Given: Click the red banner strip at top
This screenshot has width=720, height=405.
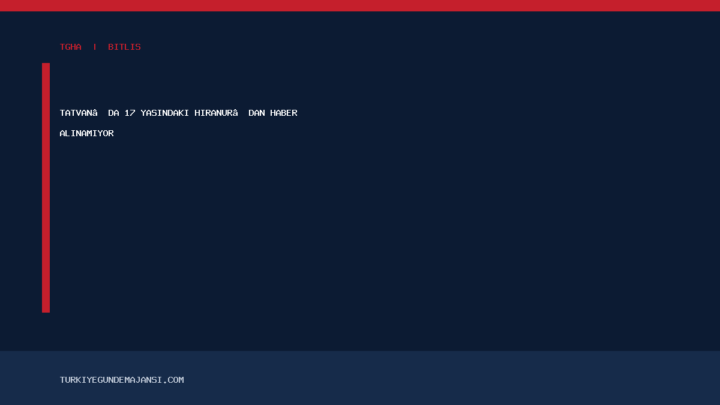Looking at the screenshot, I should (x=360, y=6).
